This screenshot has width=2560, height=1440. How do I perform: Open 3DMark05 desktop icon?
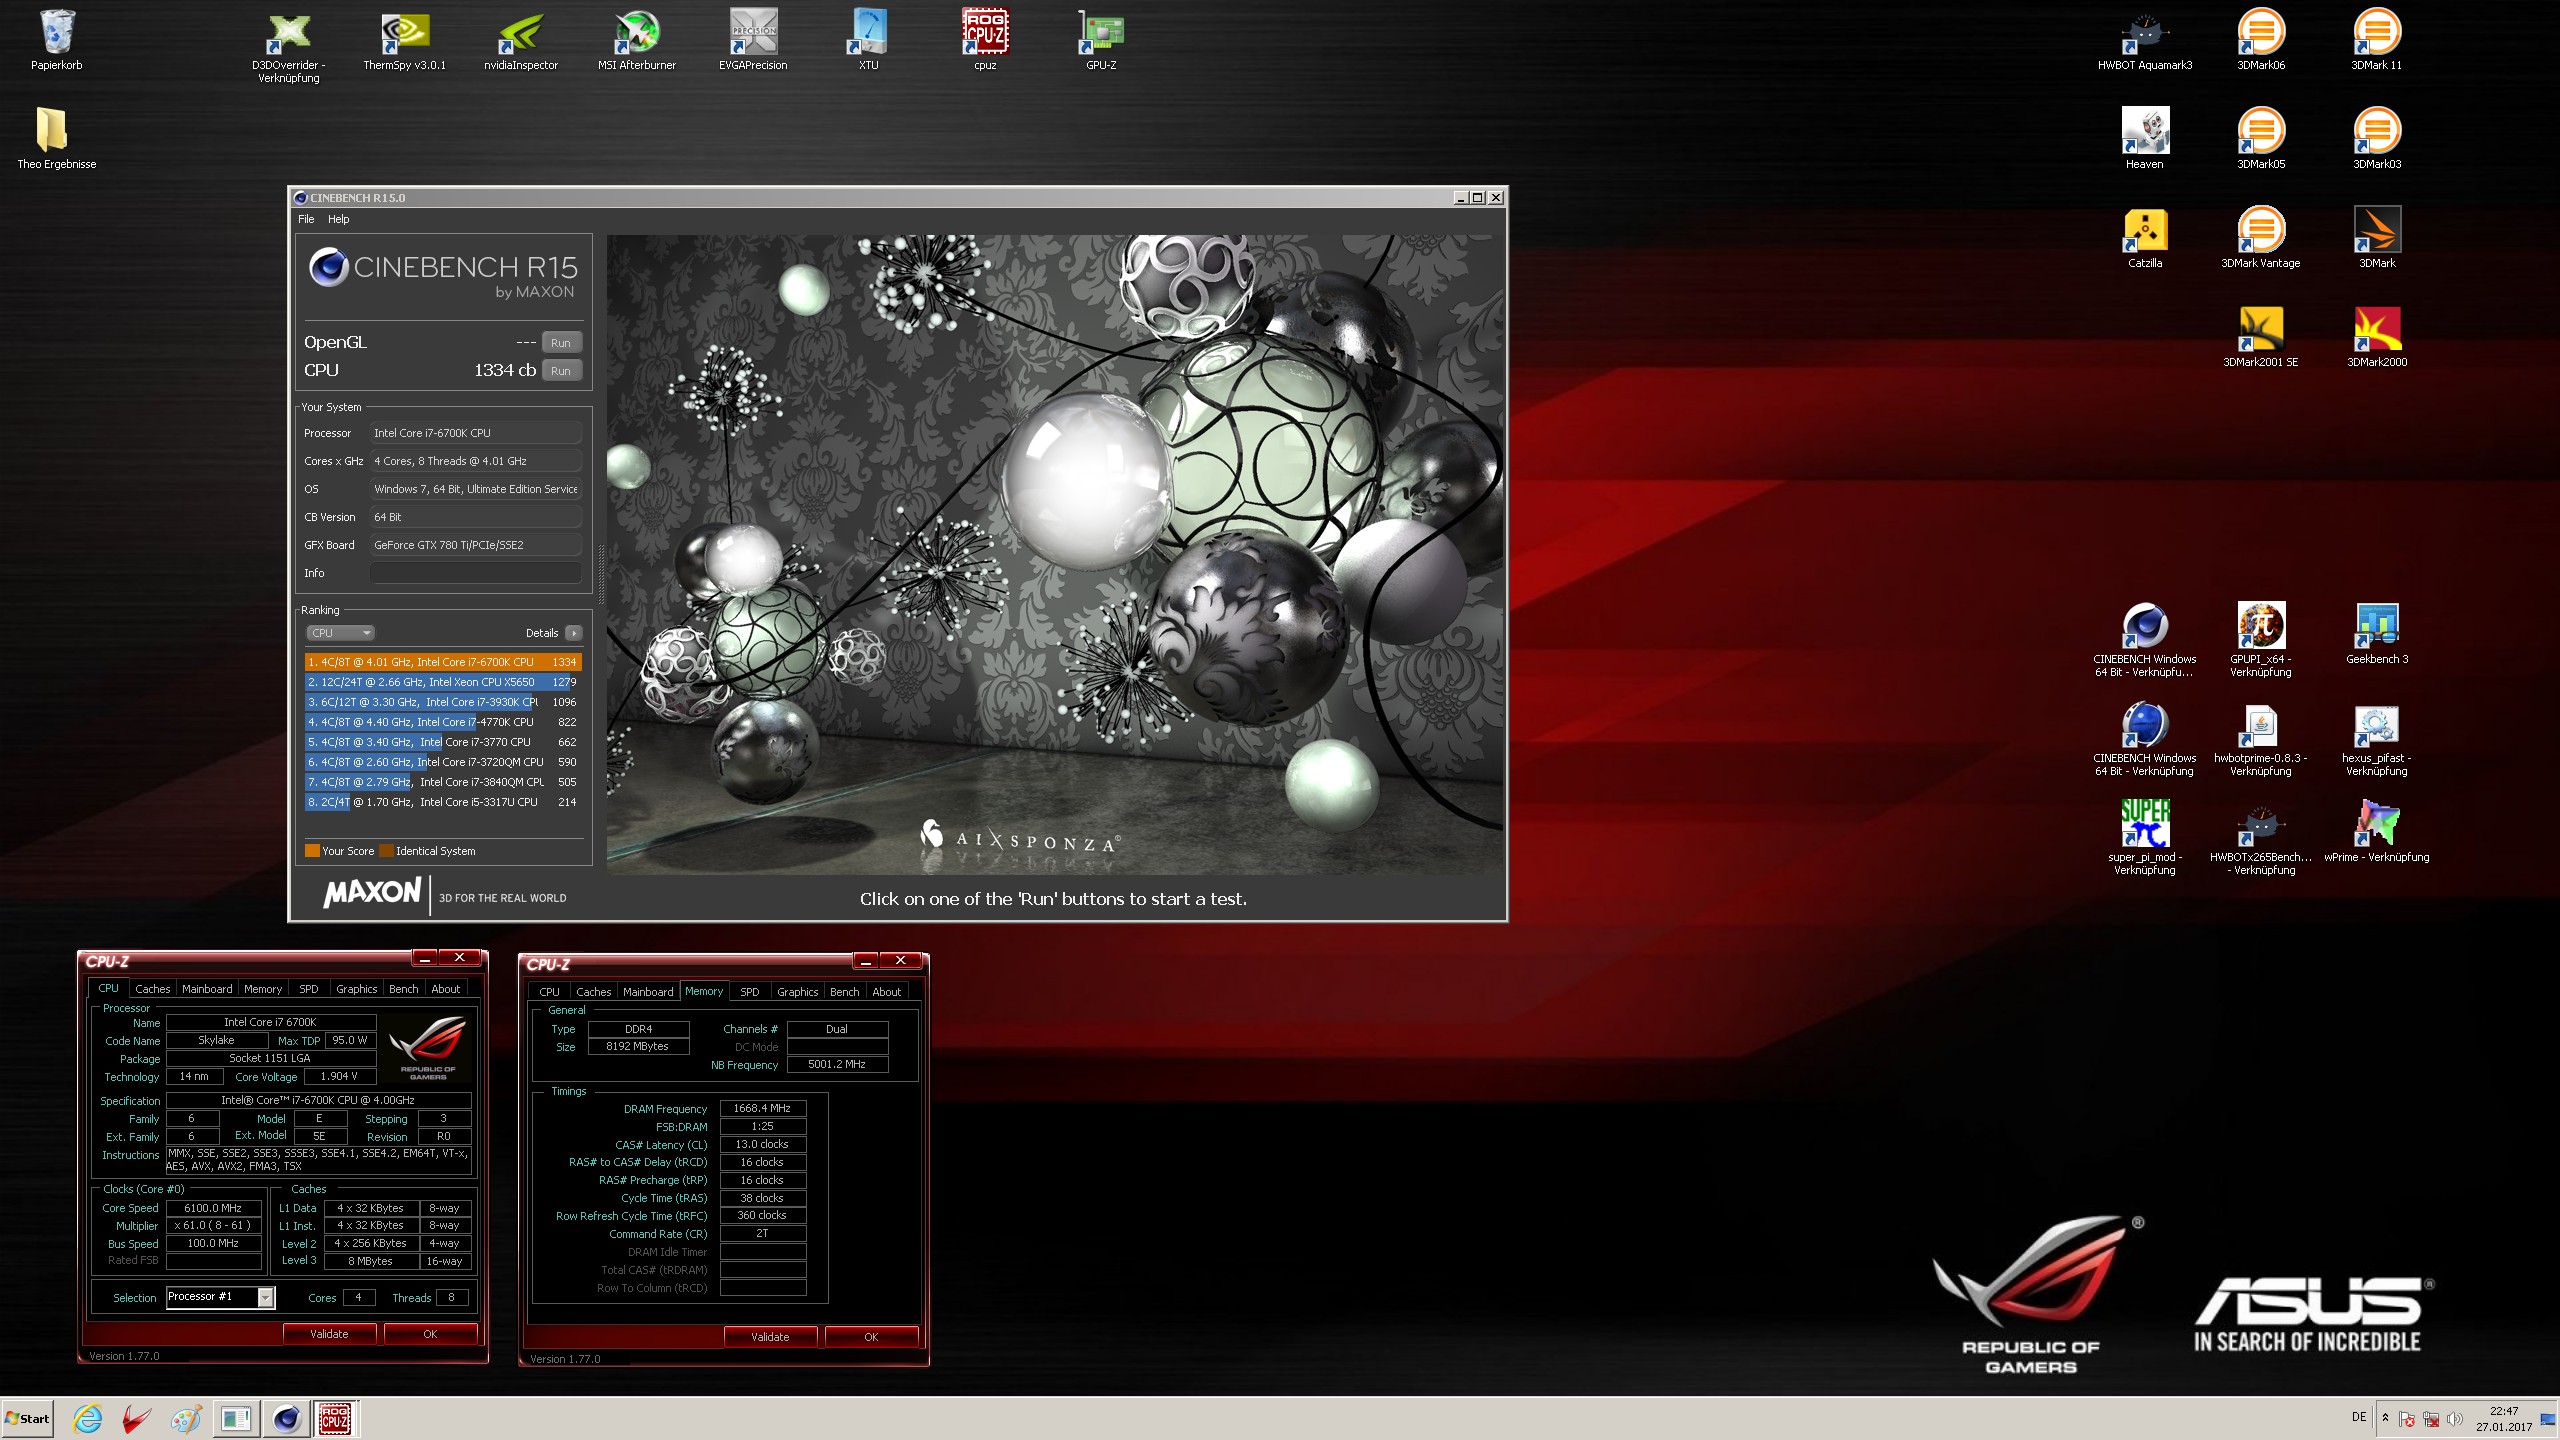(x=2261, y=138)
